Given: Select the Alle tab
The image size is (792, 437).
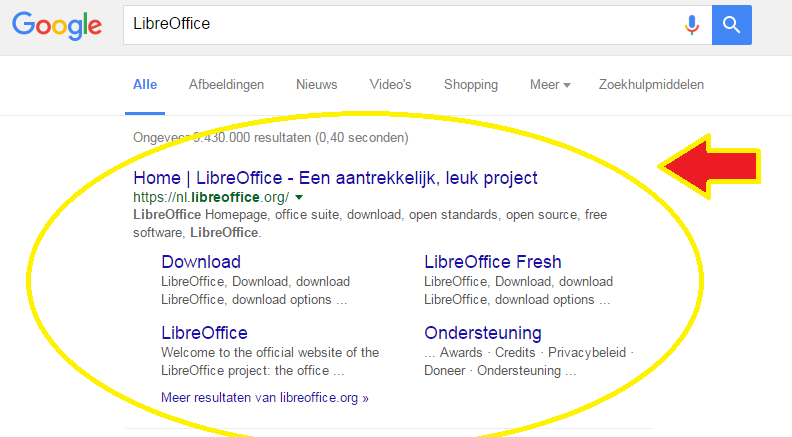Looking at the screenshot, I should [x=145, y=85].
